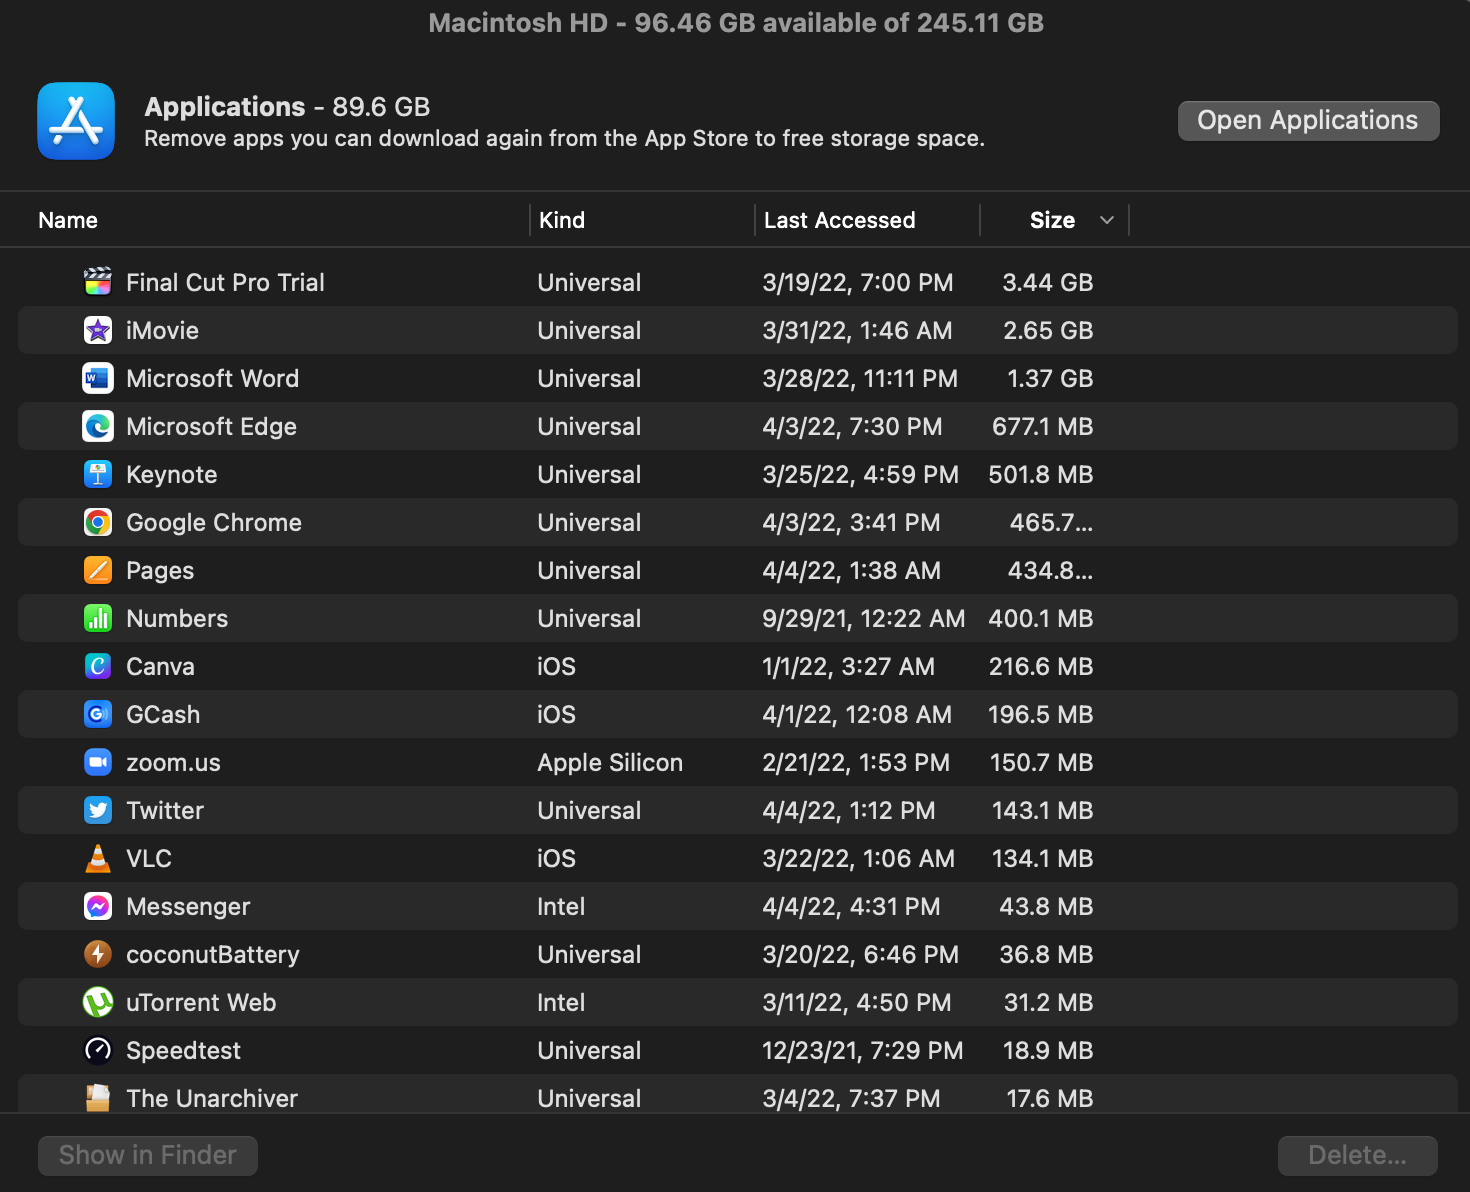Viewport: 1470px width, 1192px height.
Task: Select the '216.6 MB' size cell
Action: click(x=1041, y=667)
